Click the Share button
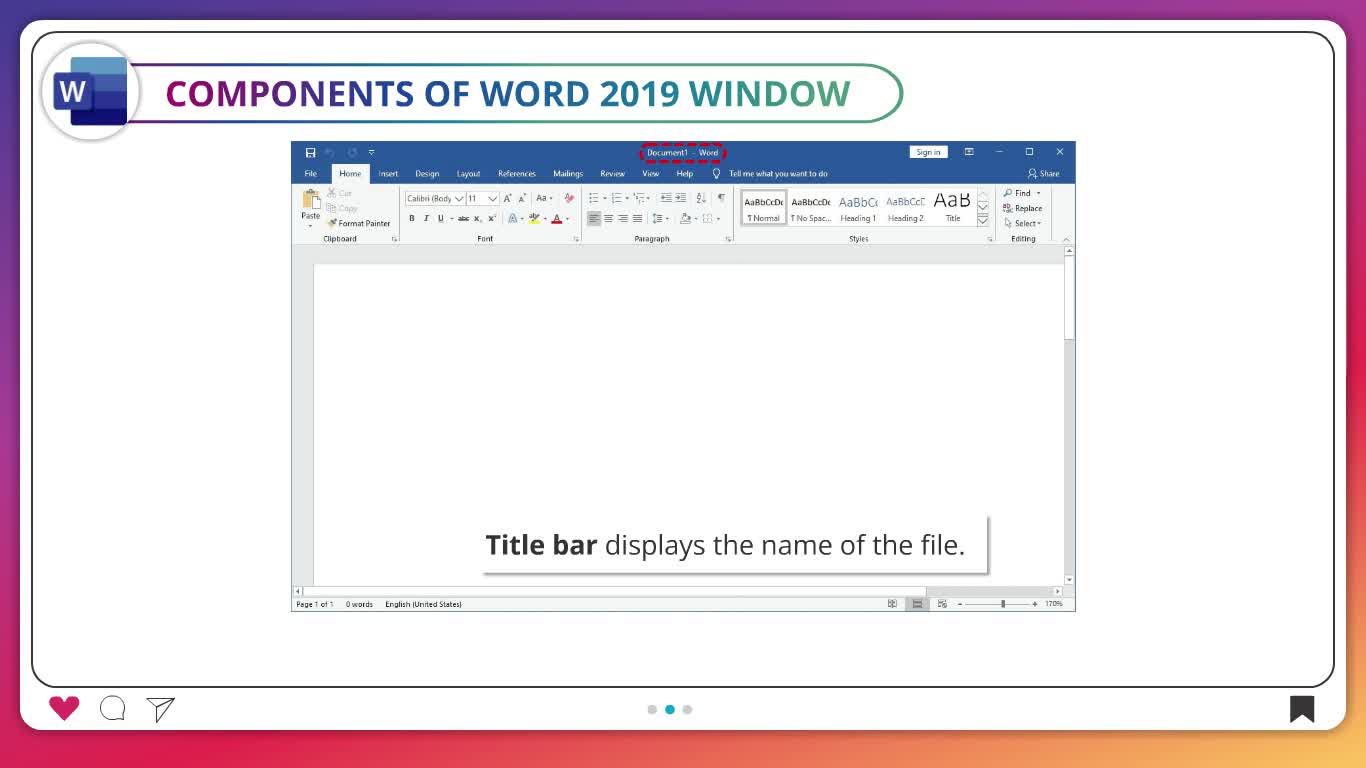Image resolution: width=1366 pixels, height=768 pixels. point(1043,174)
